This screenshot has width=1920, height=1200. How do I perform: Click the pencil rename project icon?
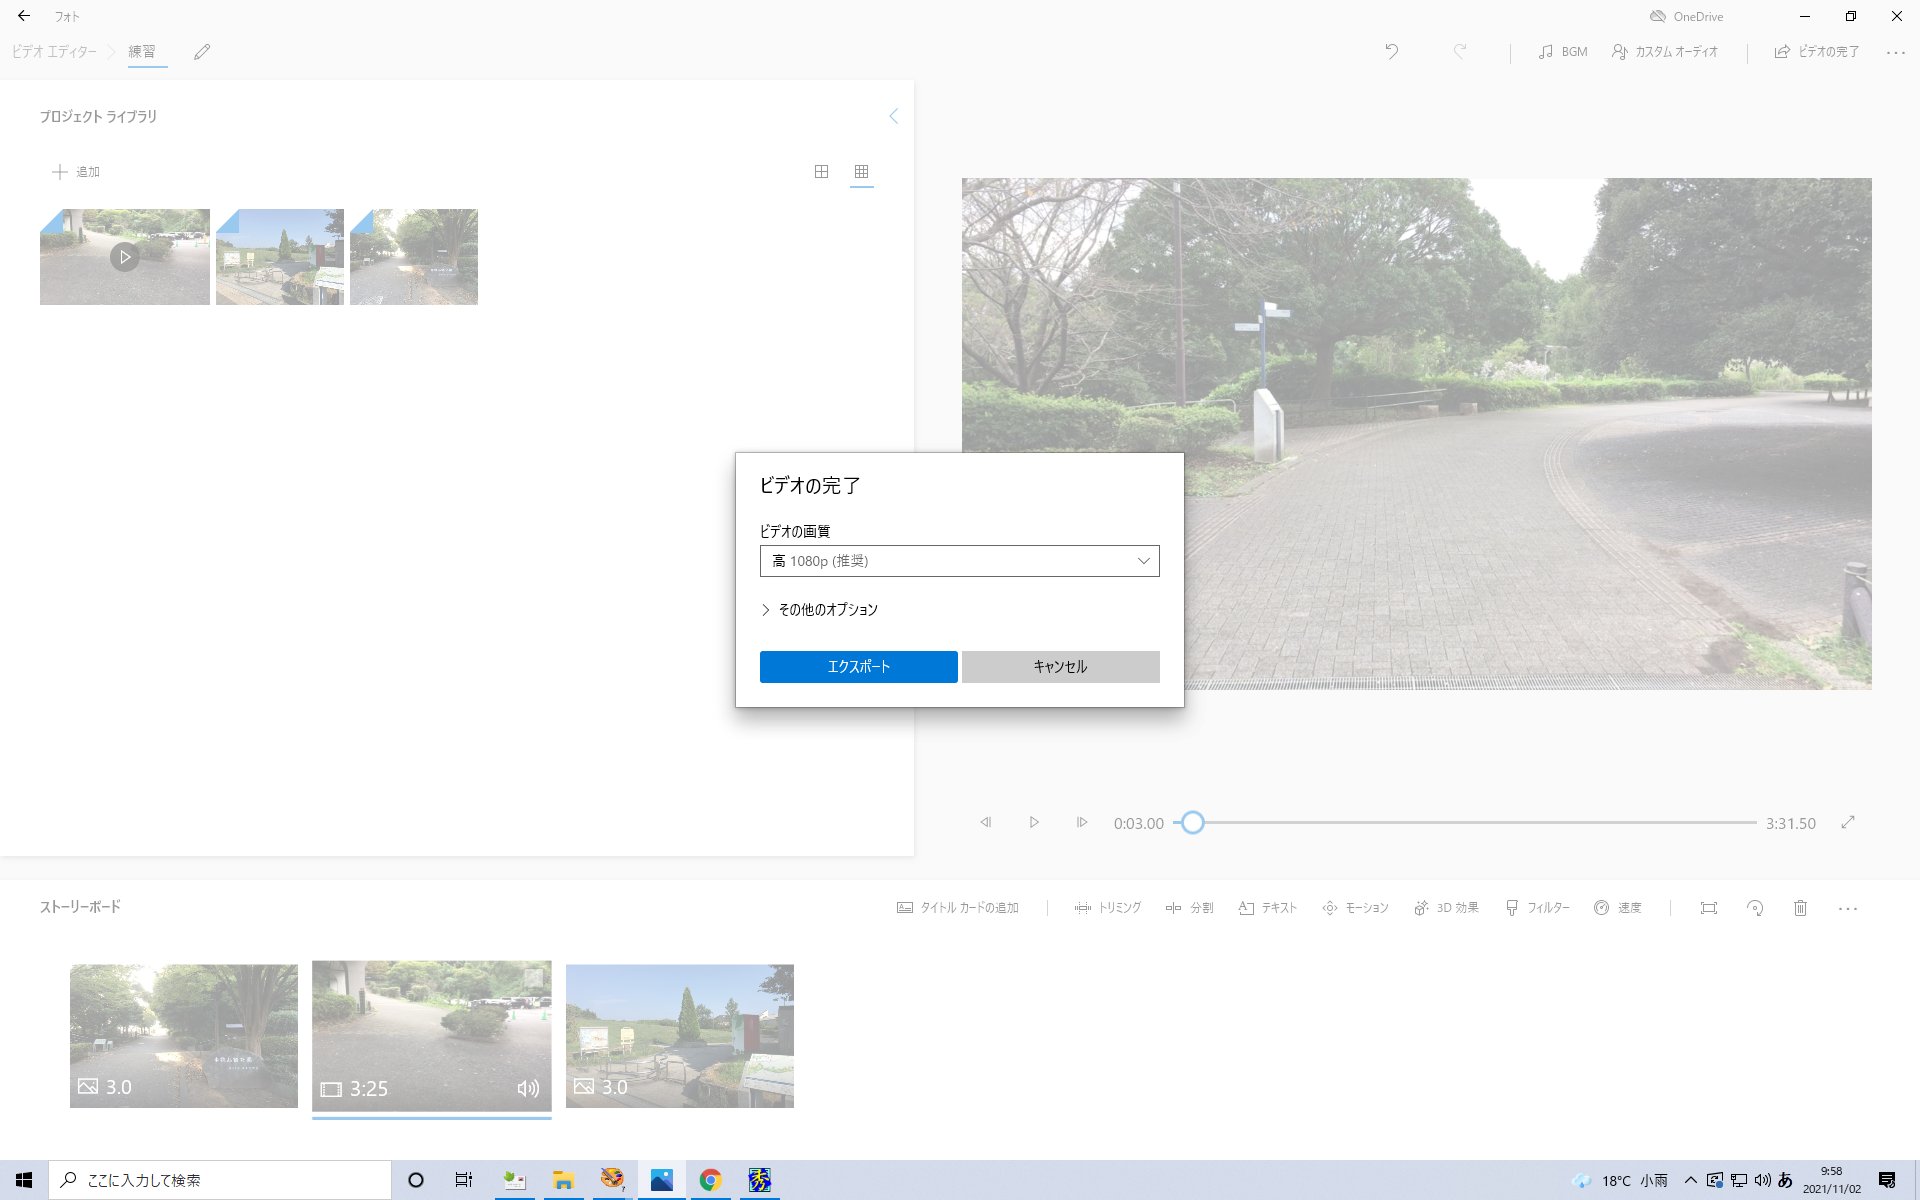202,52
